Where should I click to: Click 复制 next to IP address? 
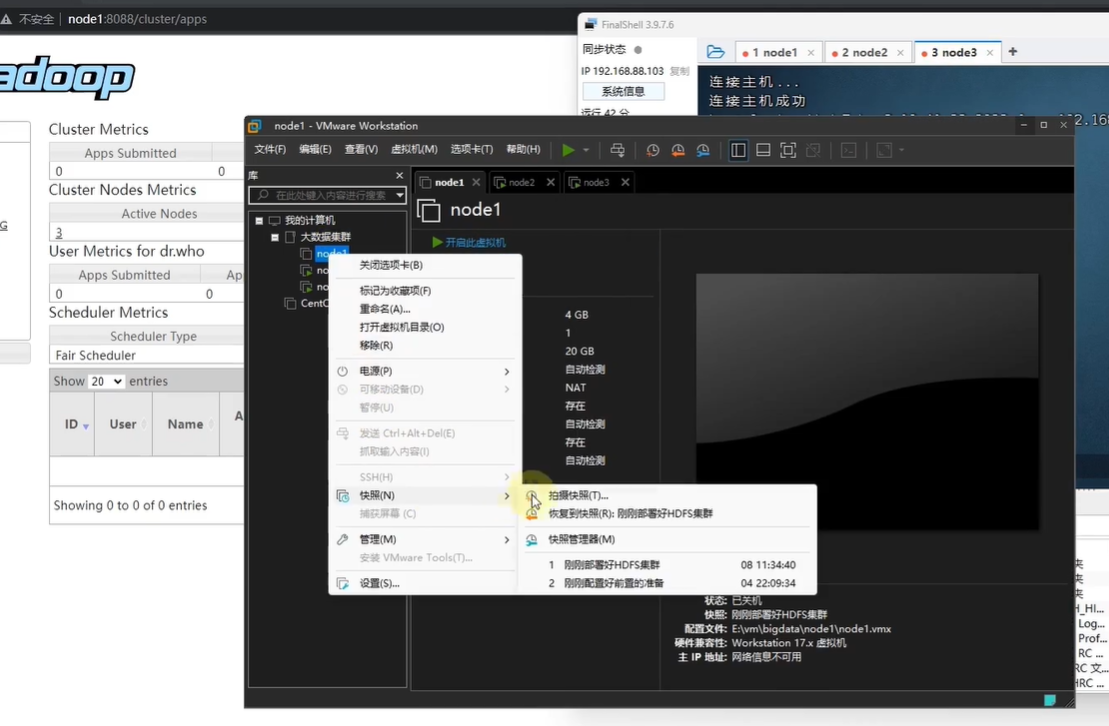tap(679, 71)
